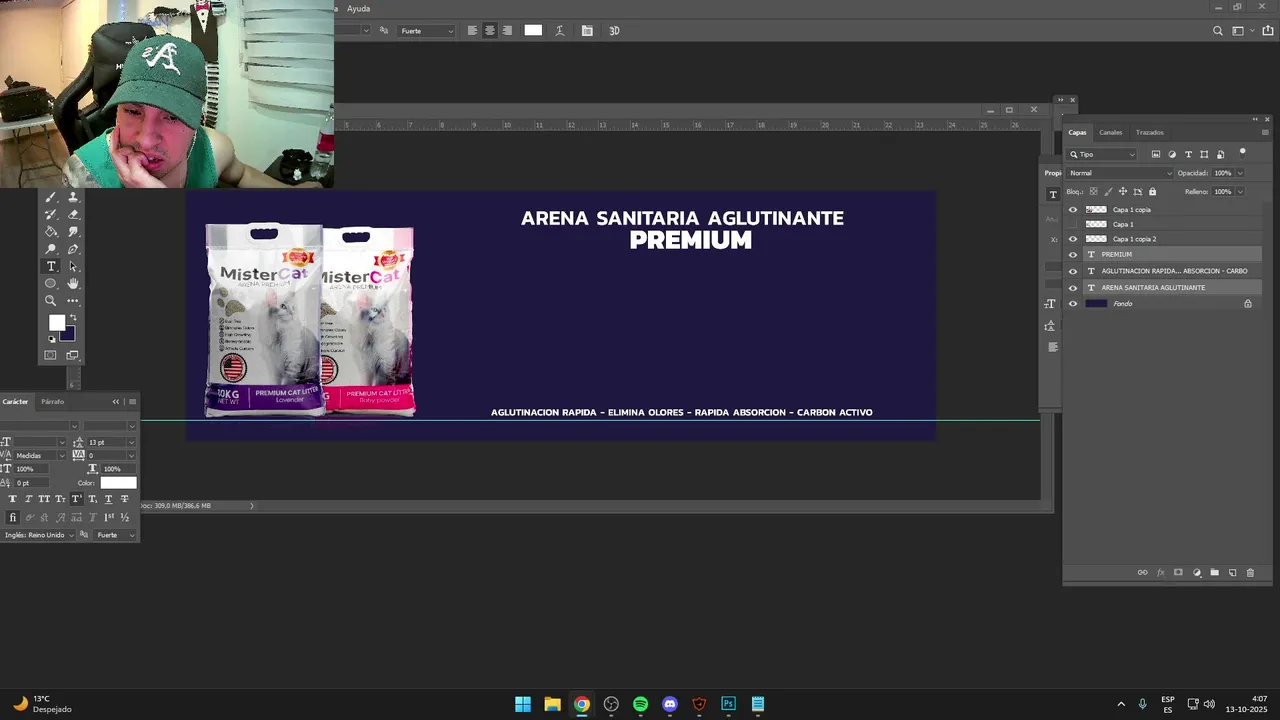Hide the AGLUTINACION RAPIDA text layer
The width and height of the screenshot is (1280, 720).
[1073, 271]
